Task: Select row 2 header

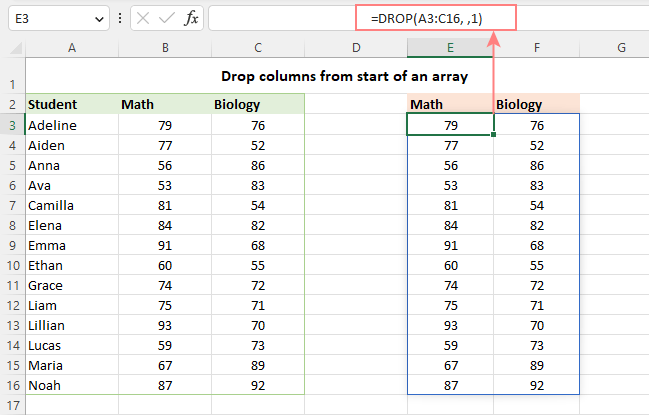Action: click(12, 104)
